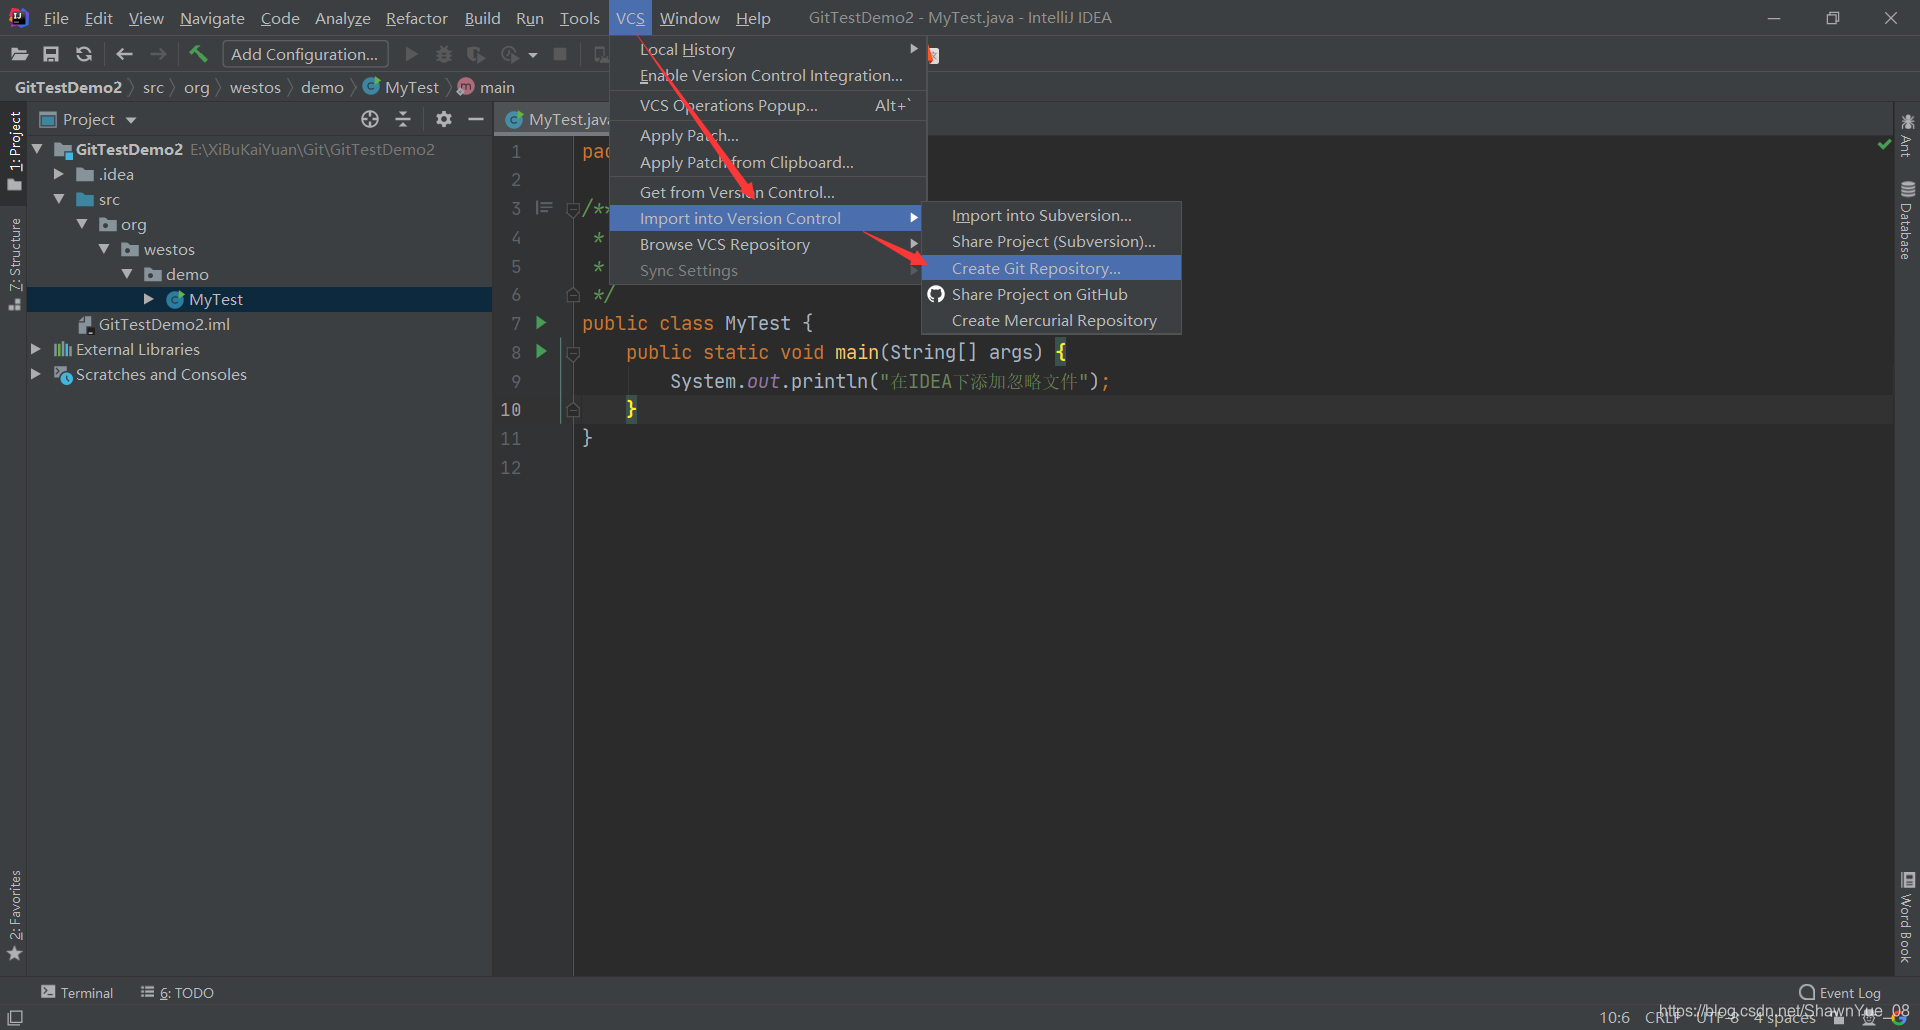Open the profiler dropdown arrow in toolbar
The width and height of the screenshot is (1920, 1030).
pyautogui.click(x=533, y=55)
